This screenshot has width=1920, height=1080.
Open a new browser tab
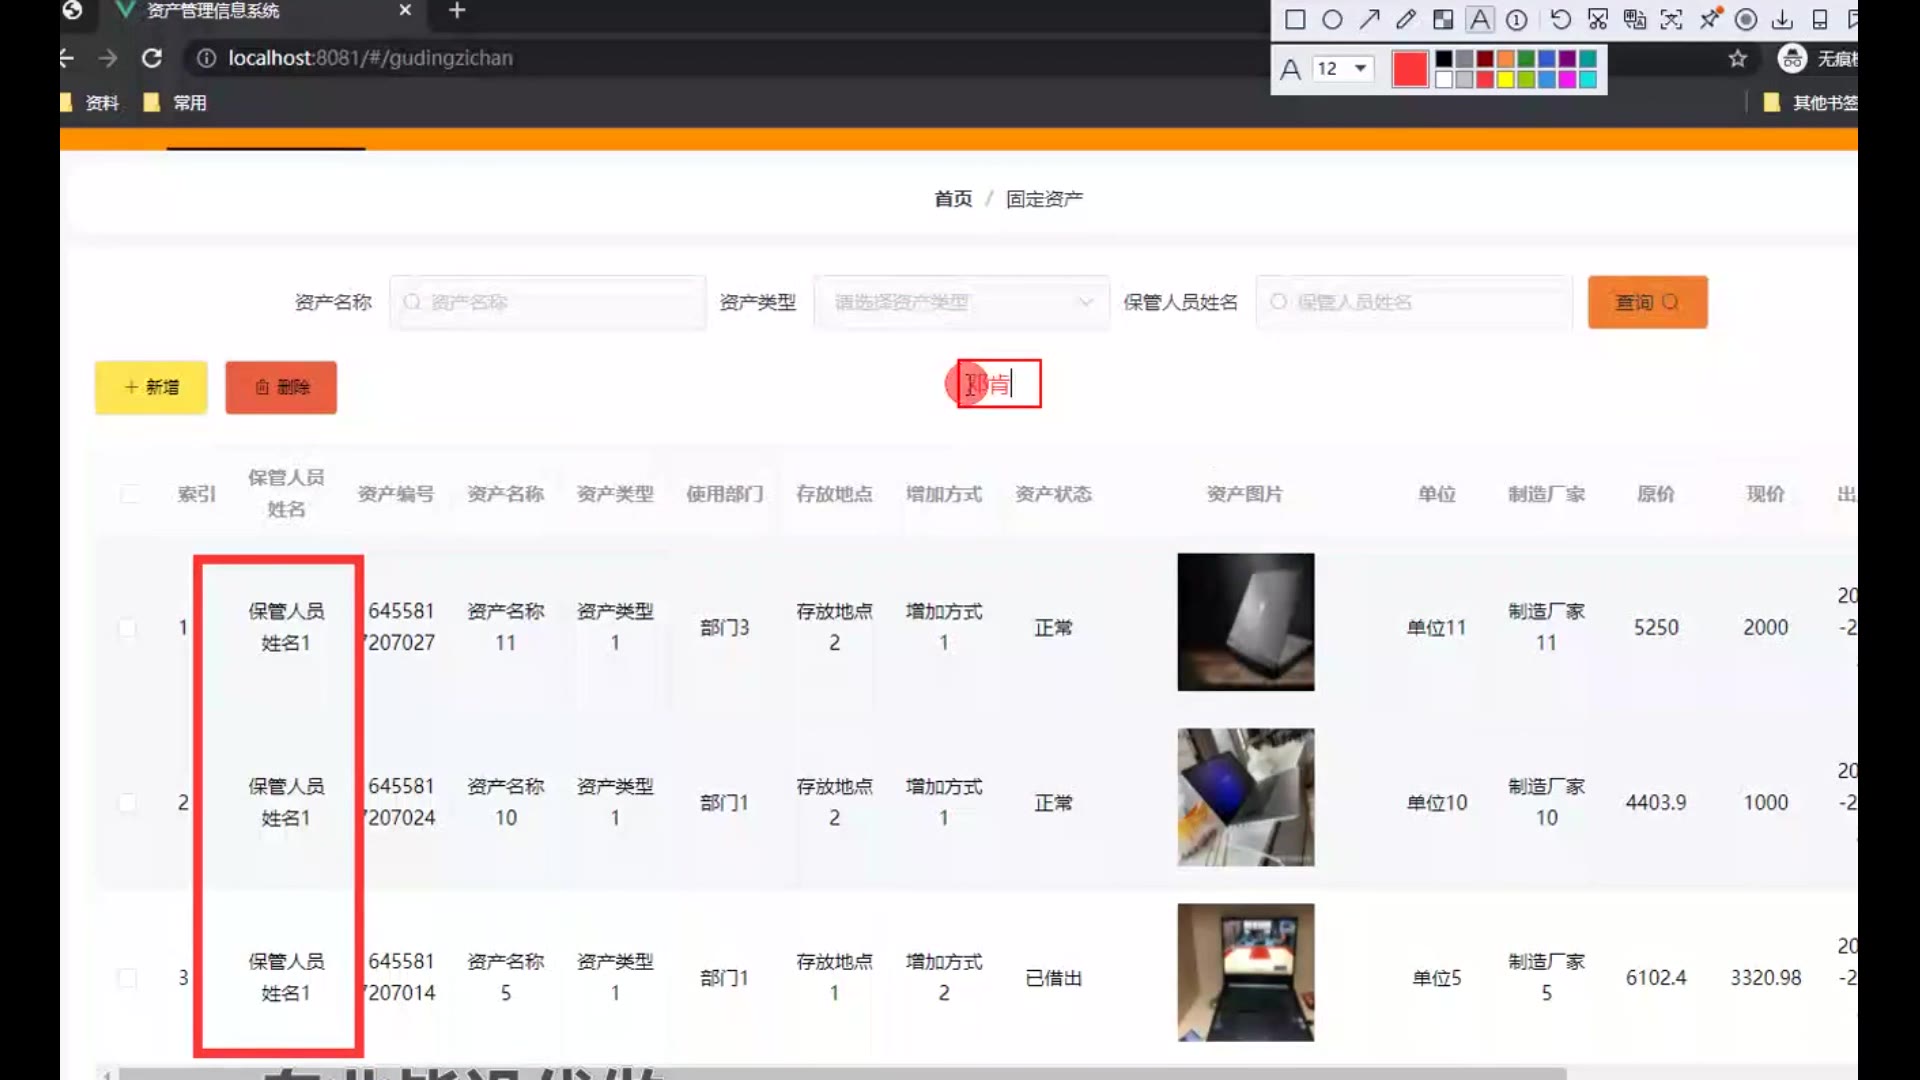(x=457, y=11)
